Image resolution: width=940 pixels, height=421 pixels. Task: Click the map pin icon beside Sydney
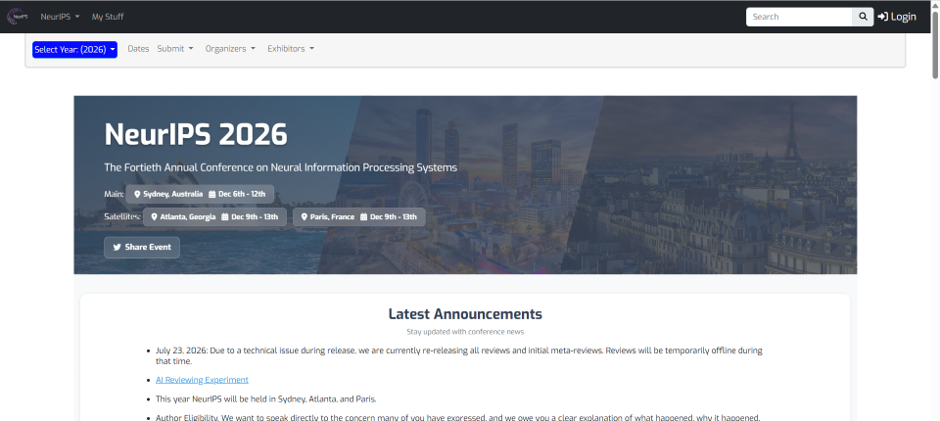(137, 194)
